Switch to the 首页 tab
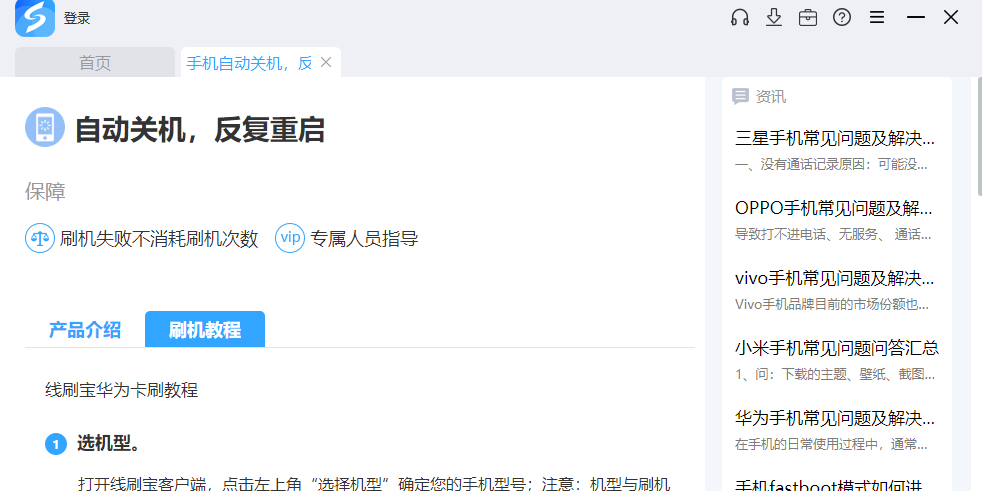982x491 pixels. (x=95, y=63)
